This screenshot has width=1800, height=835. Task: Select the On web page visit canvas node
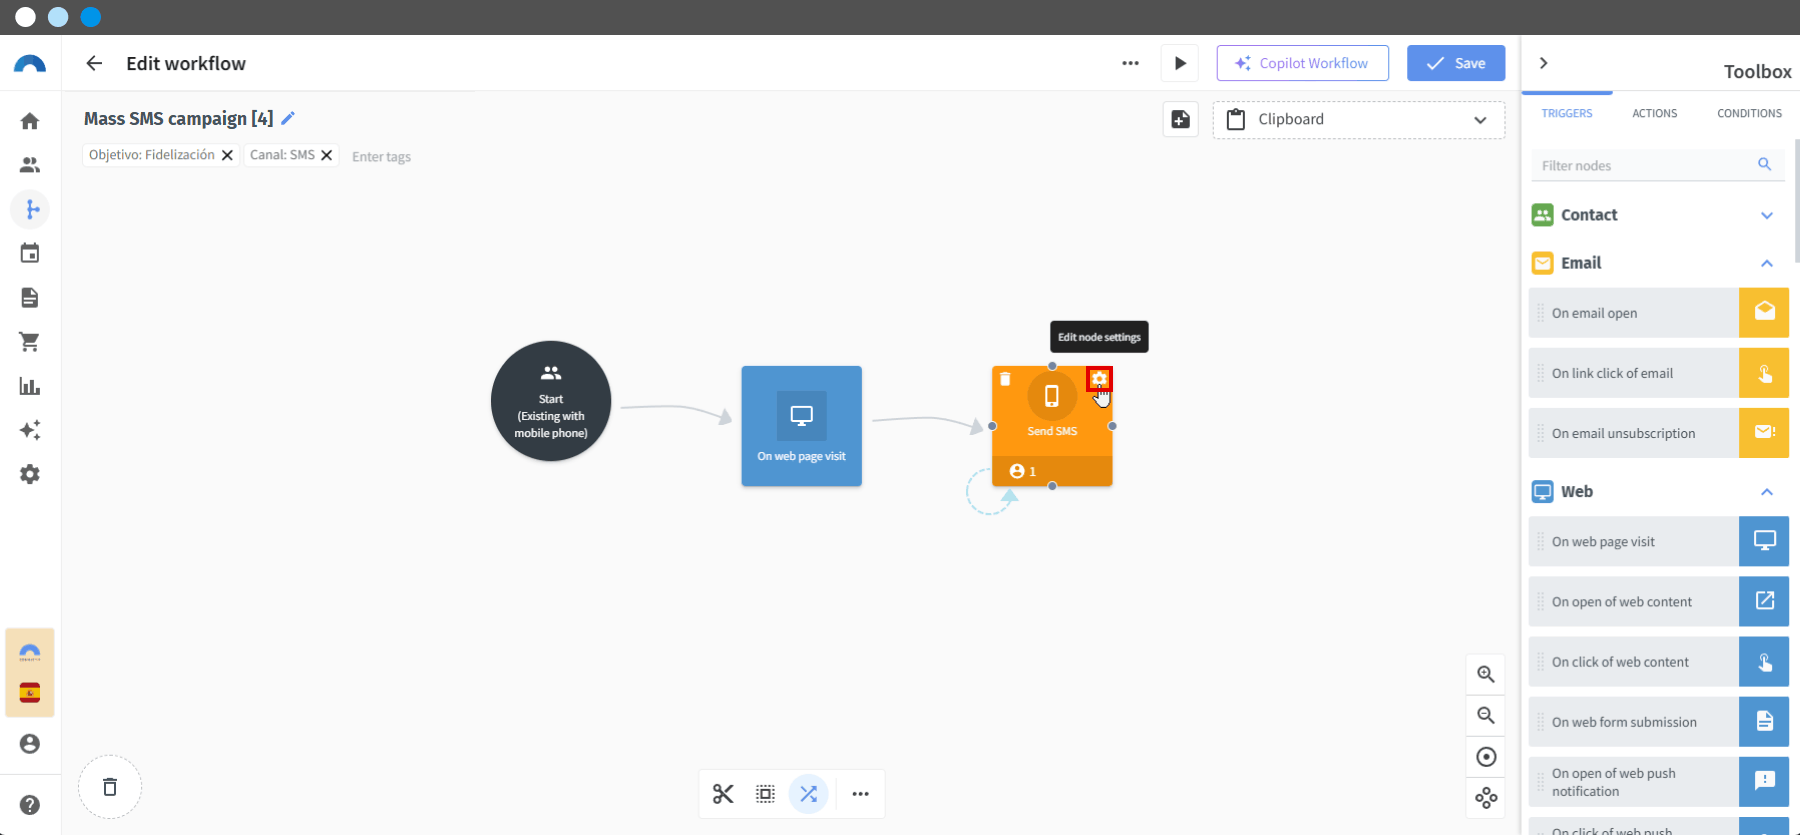pyautogui.click(x=801, y=426)
